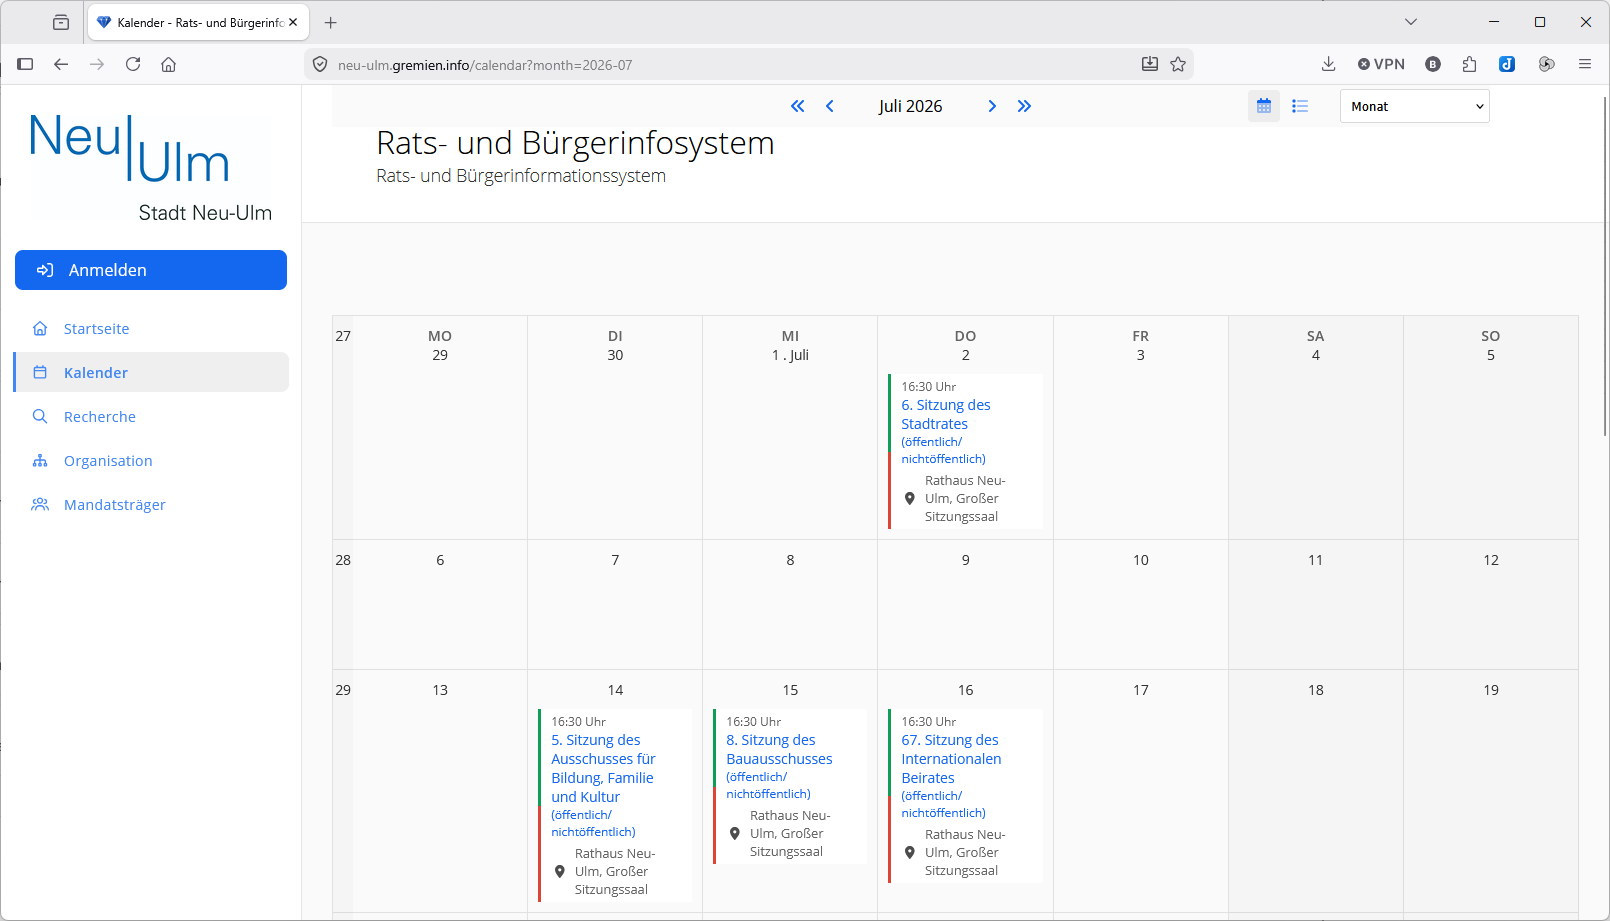Open 6. Sitzung des Stadtrates event
This screenshot has width=1610, height=921.
(x=946, y=414)
